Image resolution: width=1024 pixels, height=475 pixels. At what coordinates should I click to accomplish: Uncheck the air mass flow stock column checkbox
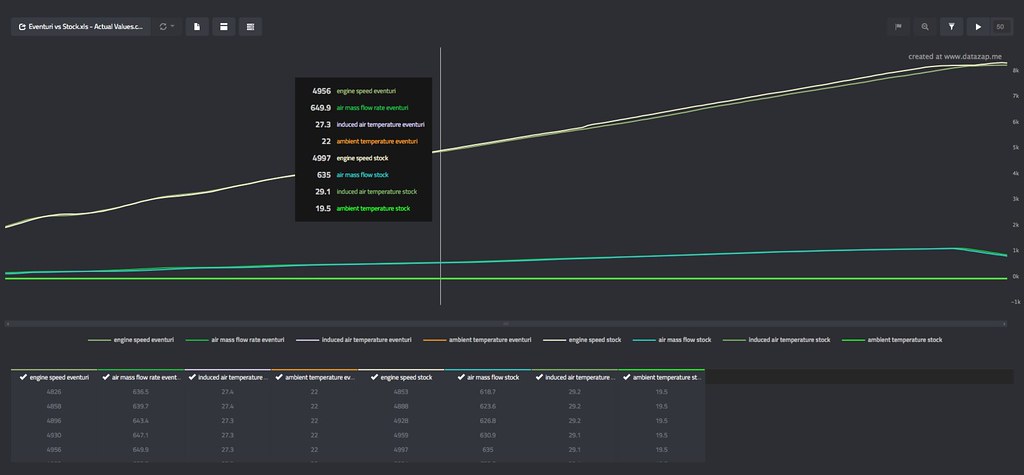click(x=453, y=378)
